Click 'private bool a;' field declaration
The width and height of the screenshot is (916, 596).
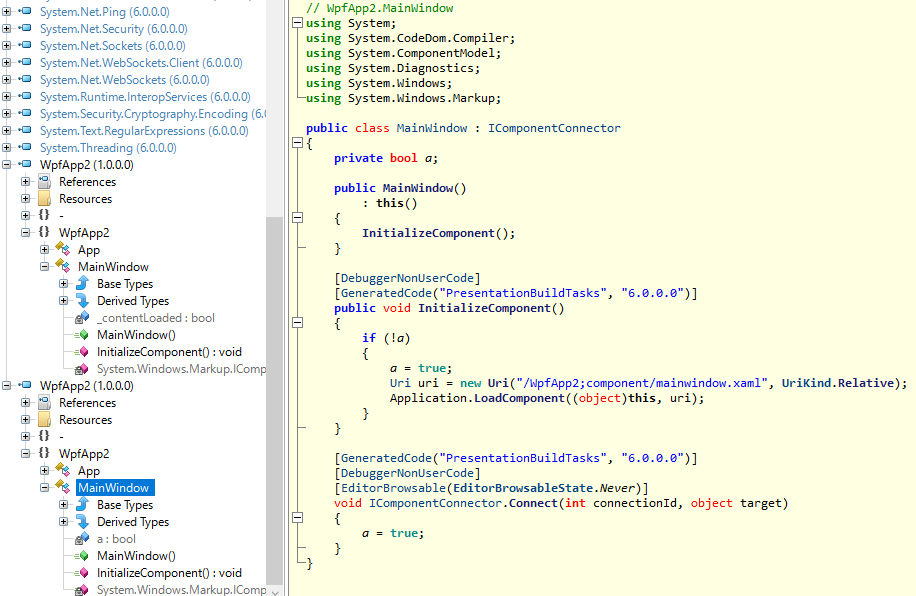[x=386, y=158]
